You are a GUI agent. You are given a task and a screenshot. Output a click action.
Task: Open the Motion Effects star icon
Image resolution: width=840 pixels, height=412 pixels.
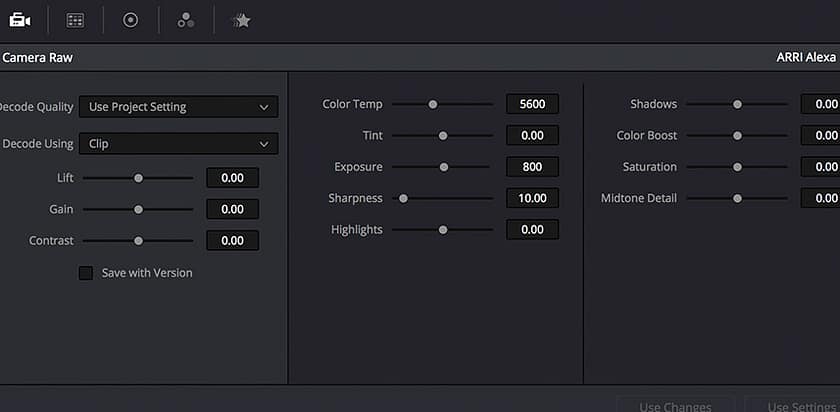241,20
